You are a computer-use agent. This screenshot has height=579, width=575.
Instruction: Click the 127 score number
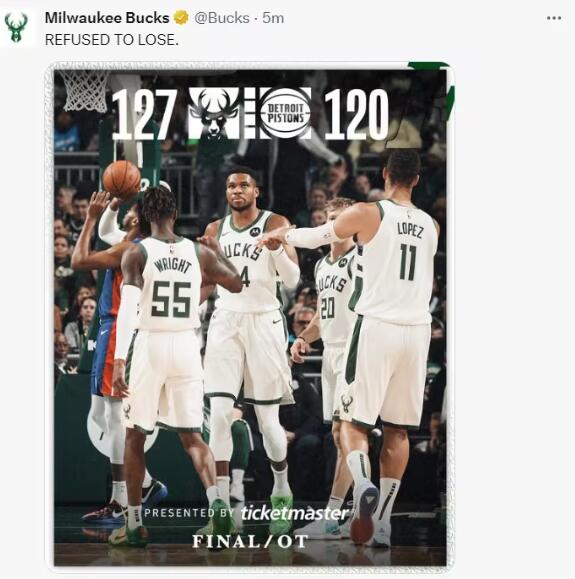144,115
